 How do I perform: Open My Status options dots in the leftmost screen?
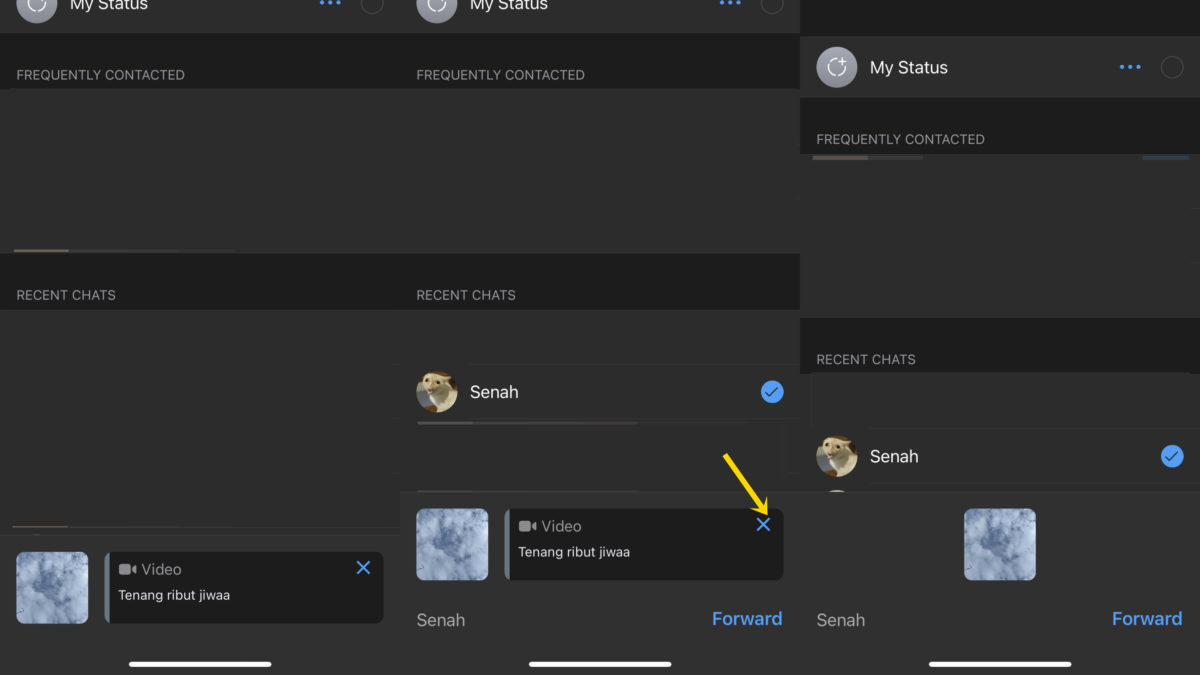[330, 4]
